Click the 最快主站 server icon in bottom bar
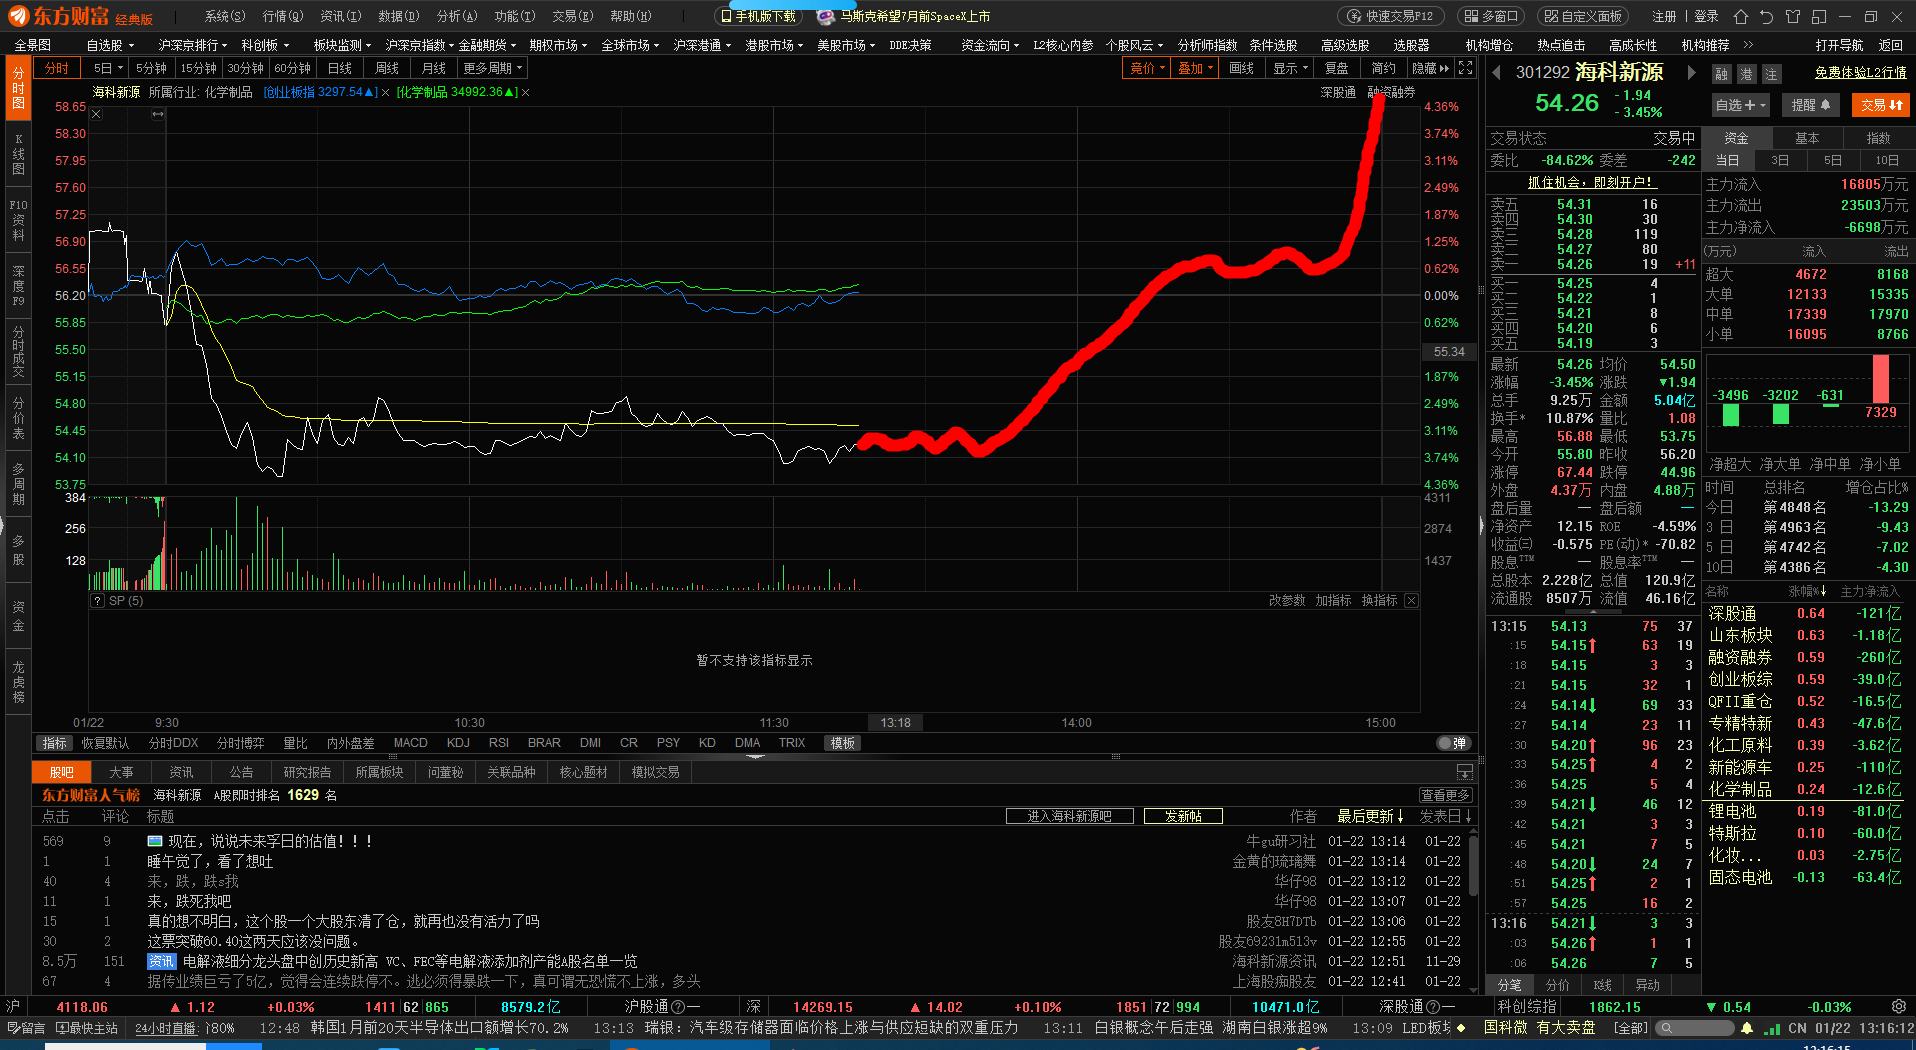Viewport: 1916px width, 1050px height. [87, 1028]
